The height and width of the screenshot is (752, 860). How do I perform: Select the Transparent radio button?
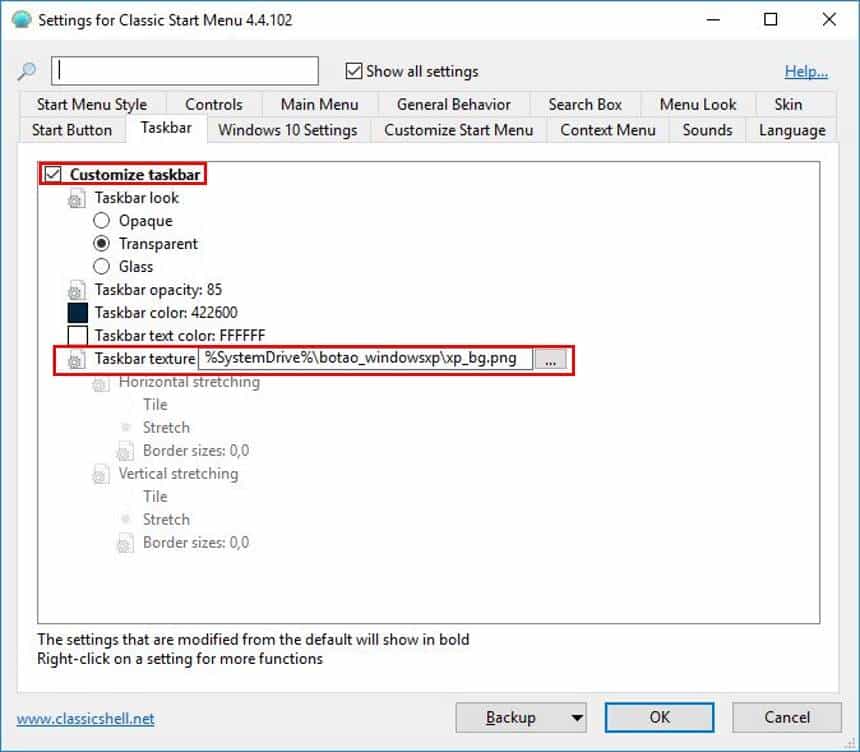(101, 243)
